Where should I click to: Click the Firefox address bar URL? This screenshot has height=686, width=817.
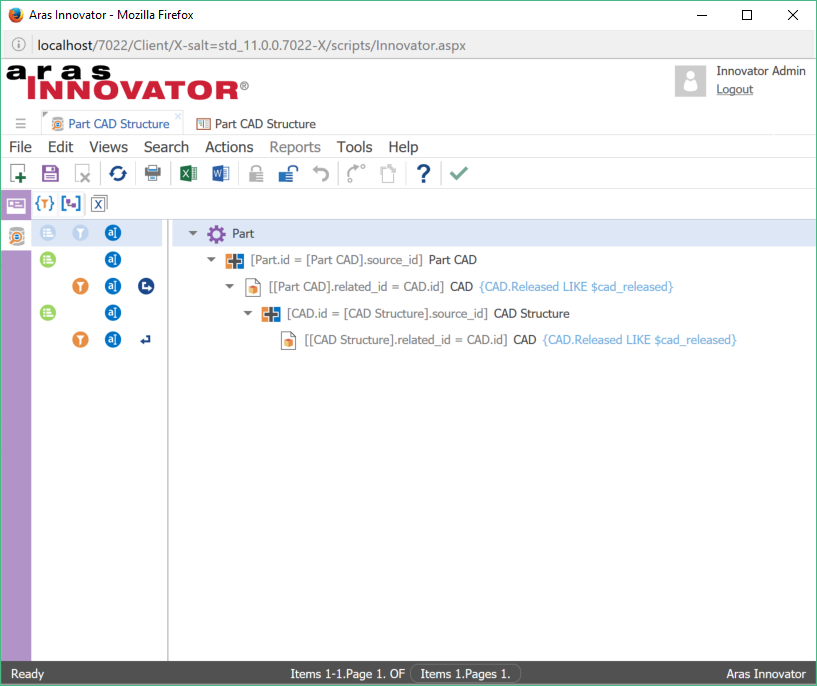click(x=251, y=45)
